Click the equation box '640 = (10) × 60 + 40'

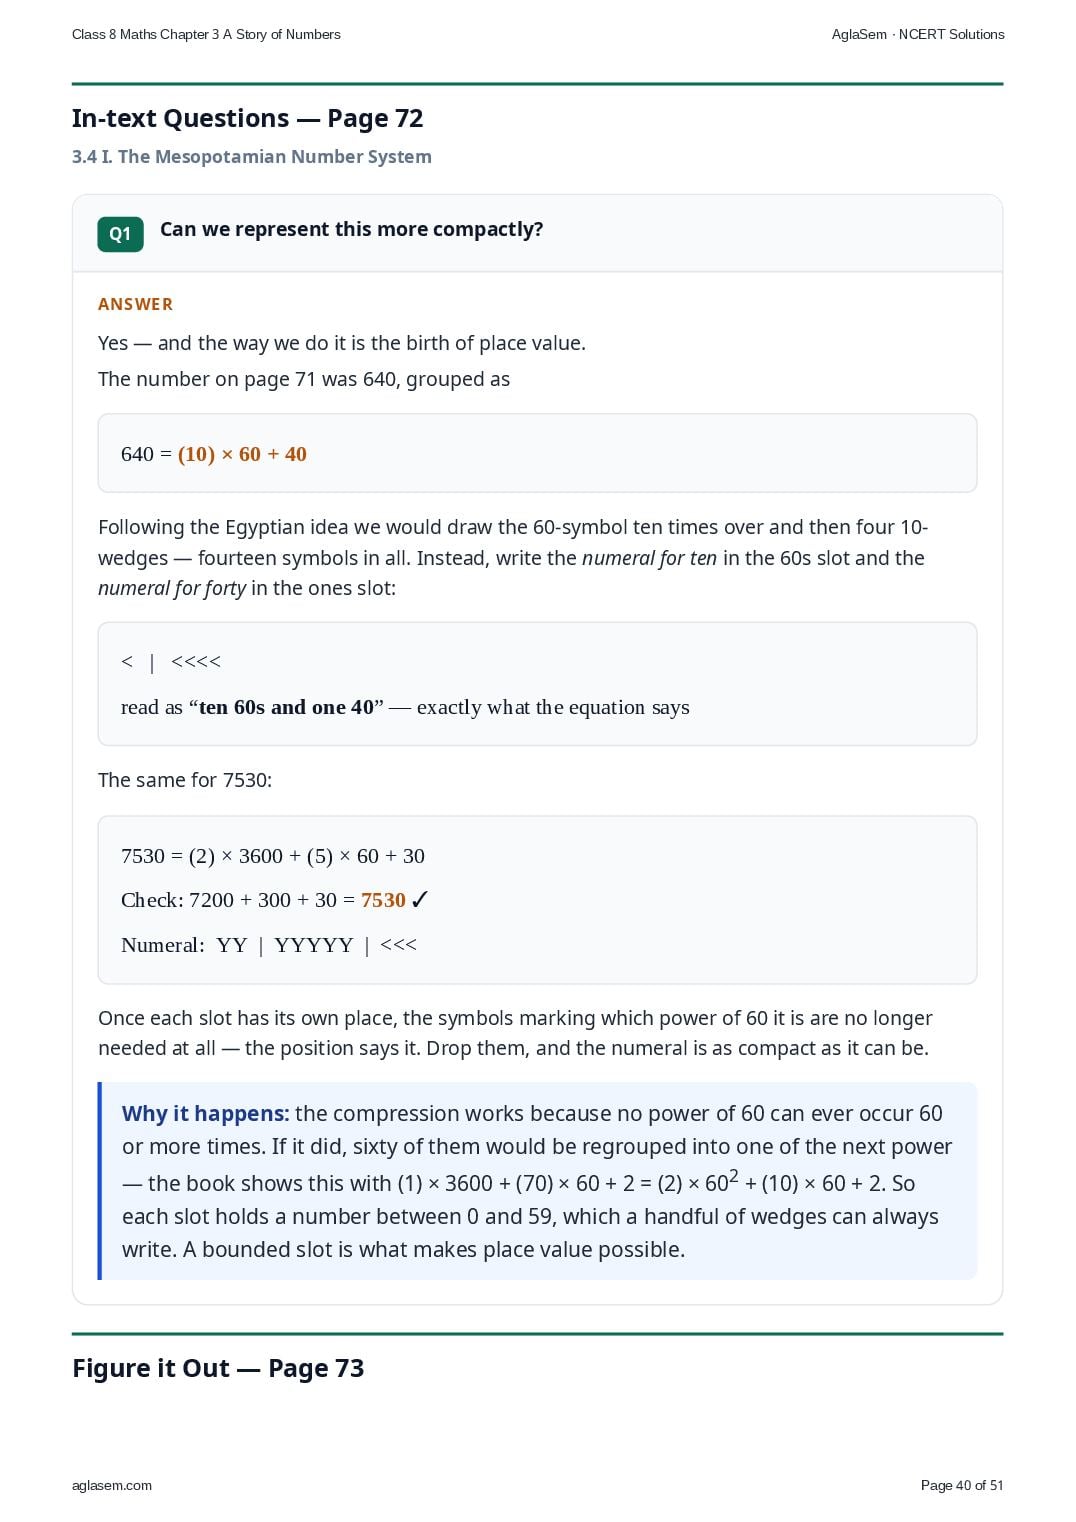(537, 453)
